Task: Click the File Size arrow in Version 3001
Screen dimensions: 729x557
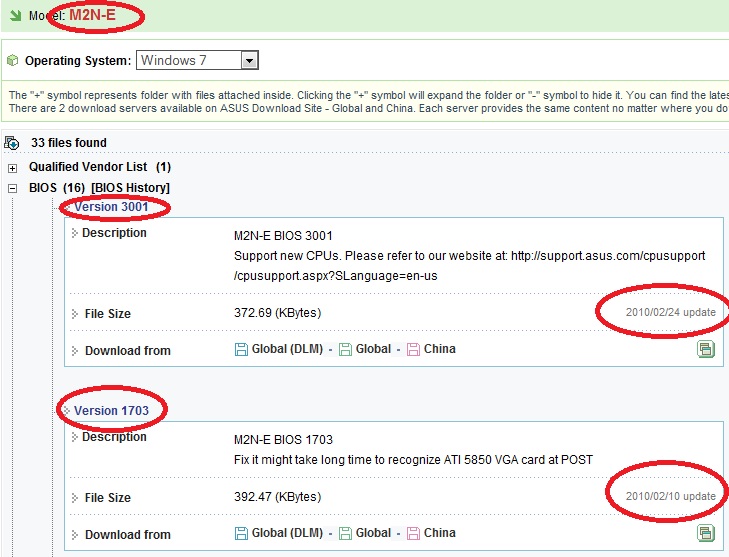Action: tap(74, 314)
